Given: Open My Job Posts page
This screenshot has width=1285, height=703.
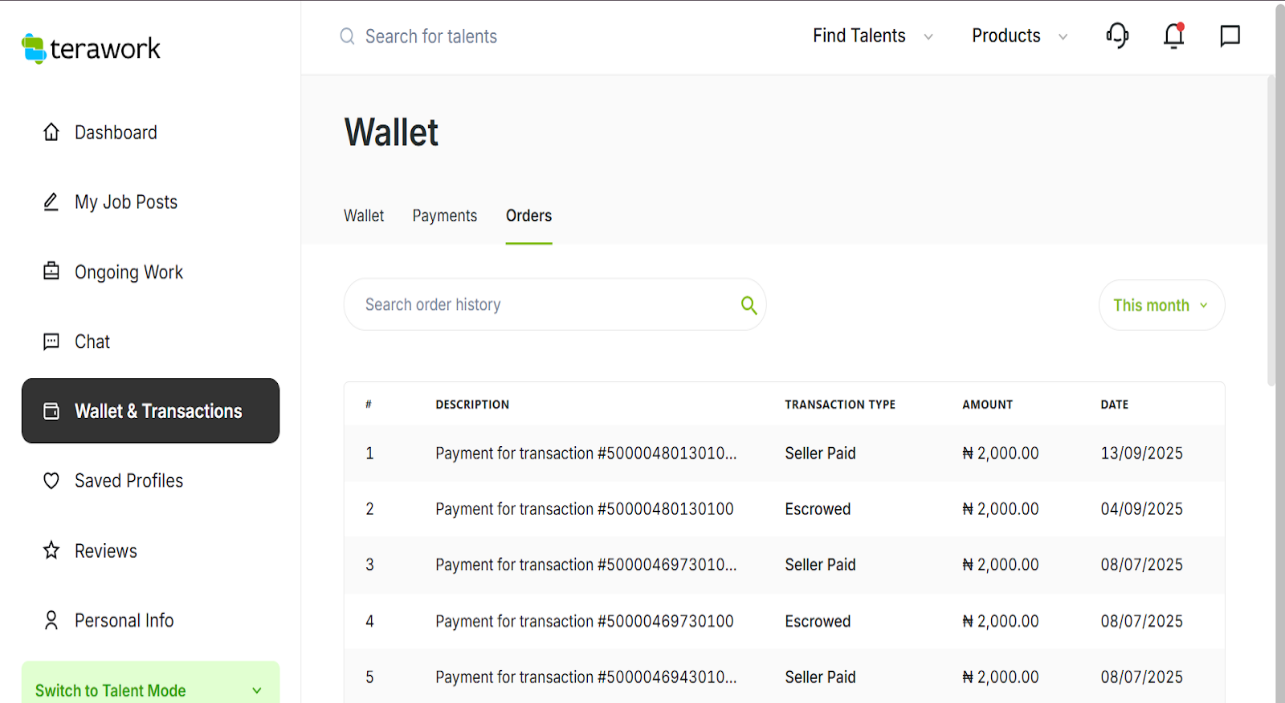Looking at the screenshot, I should point(125,202).
